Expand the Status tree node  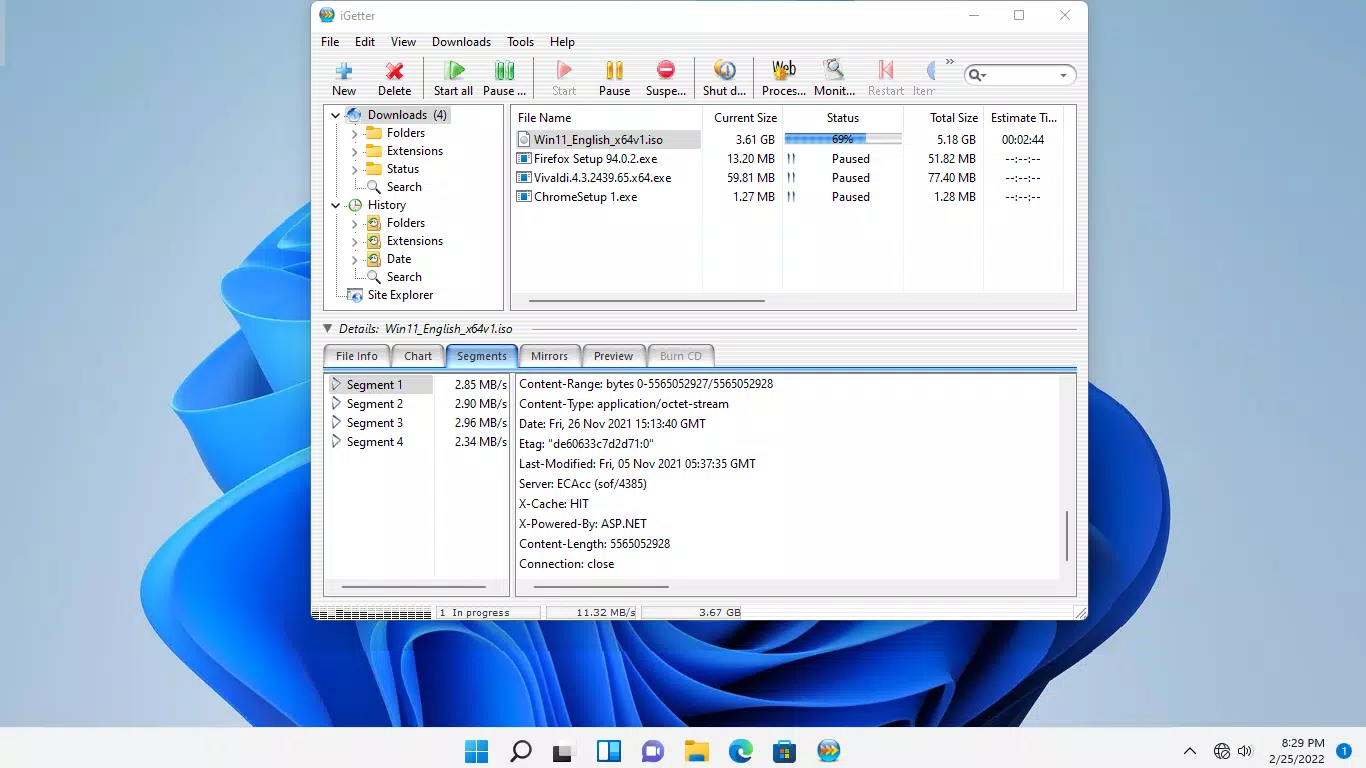click(x=354, y=169)
